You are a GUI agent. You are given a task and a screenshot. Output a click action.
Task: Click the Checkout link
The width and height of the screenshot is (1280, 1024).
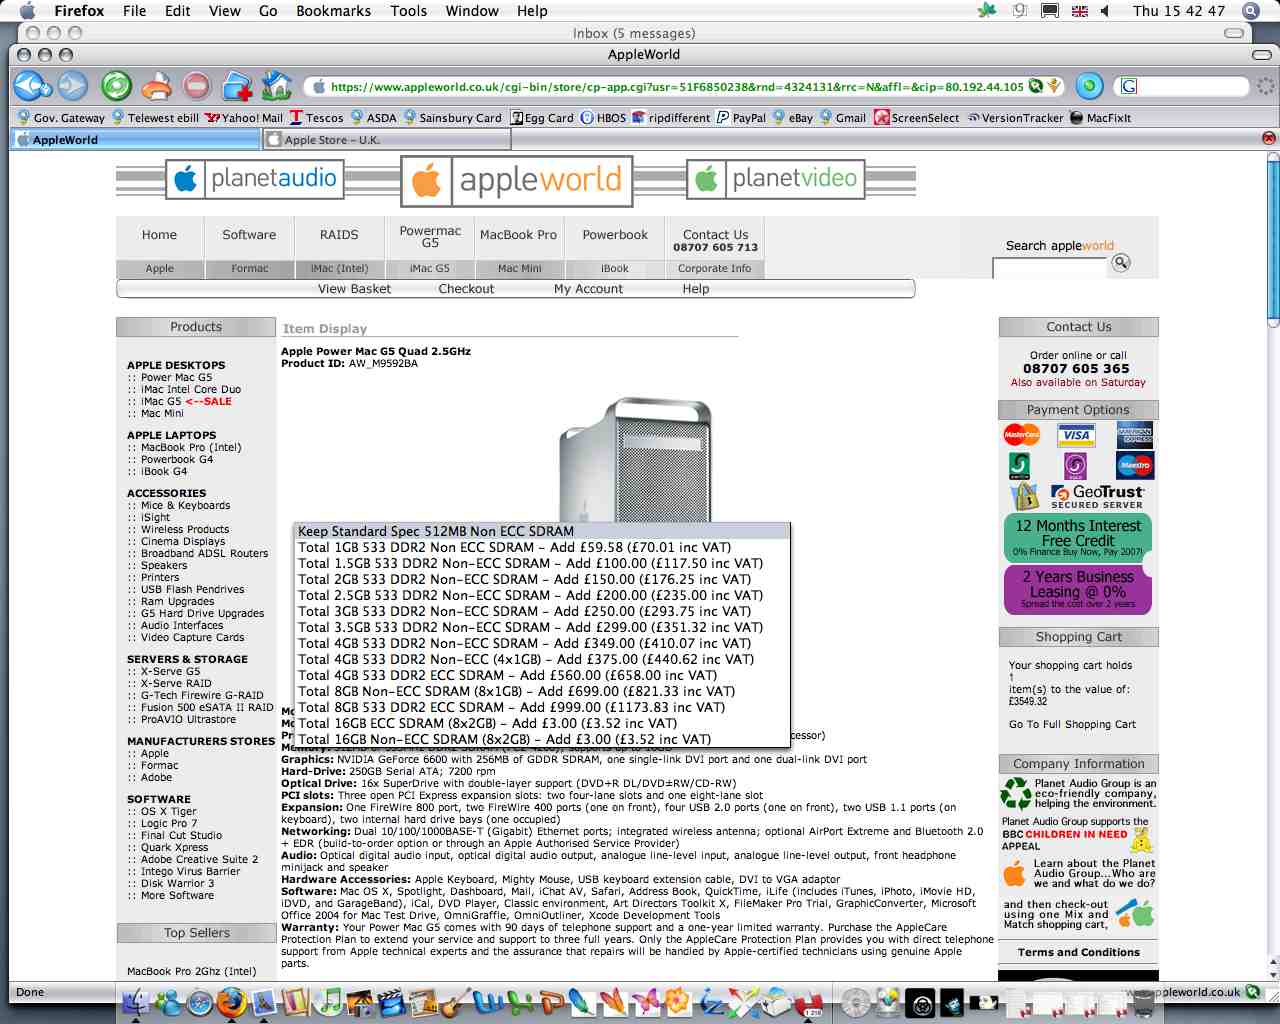coord(466,289)
